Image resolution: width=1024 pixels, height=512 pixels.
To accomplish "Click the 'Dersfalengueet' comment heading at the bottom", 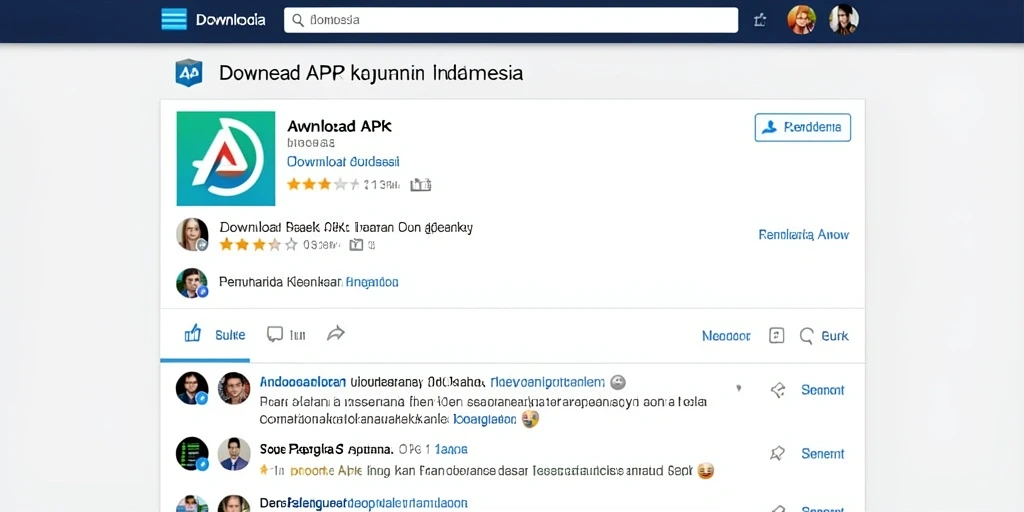I will [x=363, y=504].
